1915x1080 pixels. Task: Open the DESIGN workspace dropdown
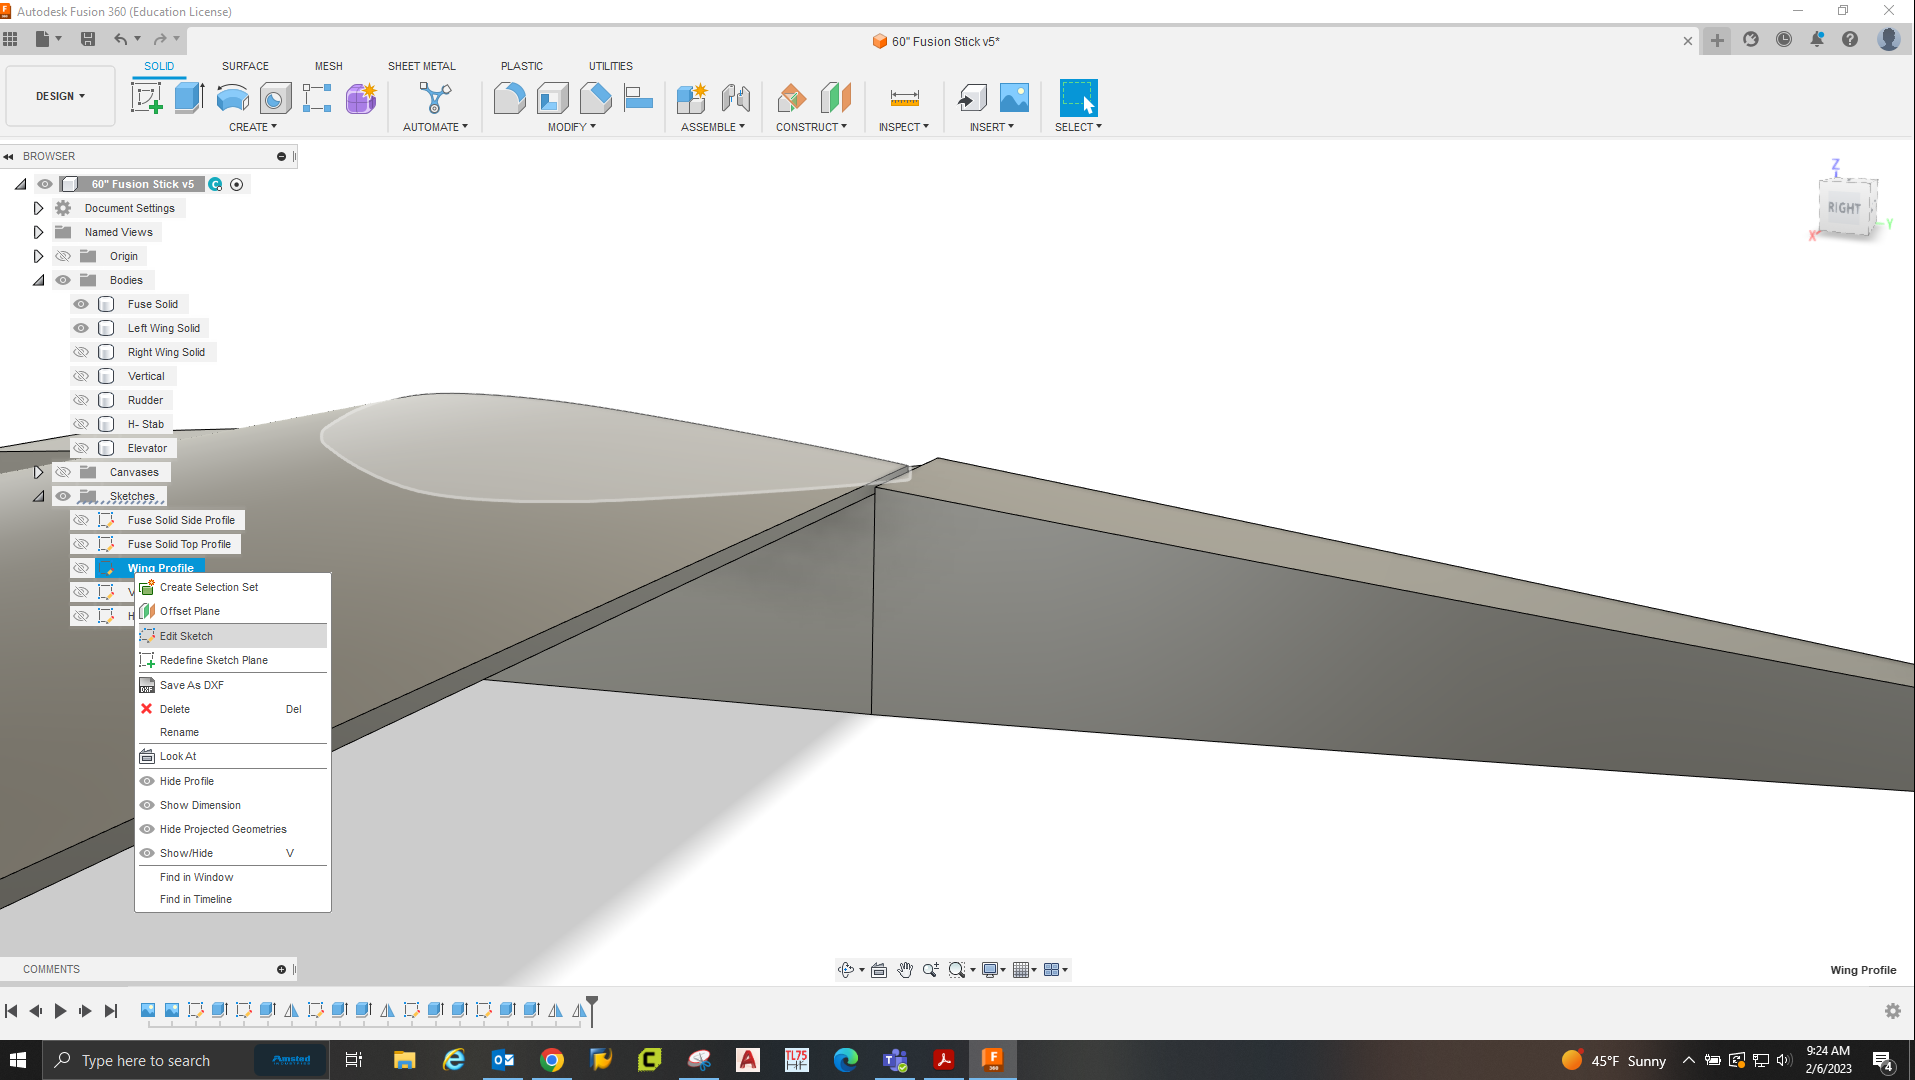coord(60,96)
